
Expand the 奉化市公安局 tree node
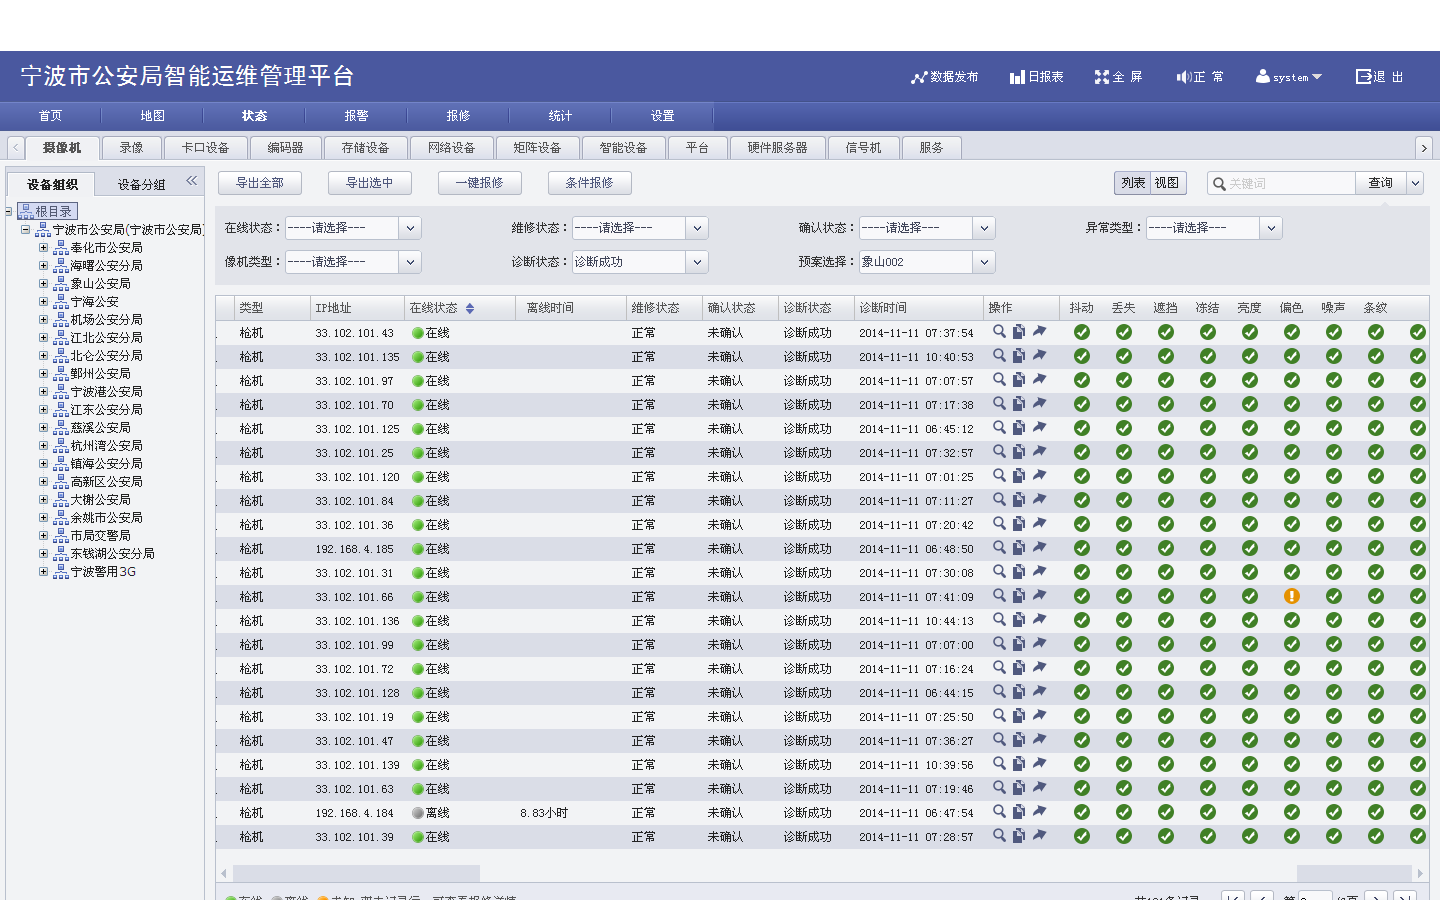(43, 247)
